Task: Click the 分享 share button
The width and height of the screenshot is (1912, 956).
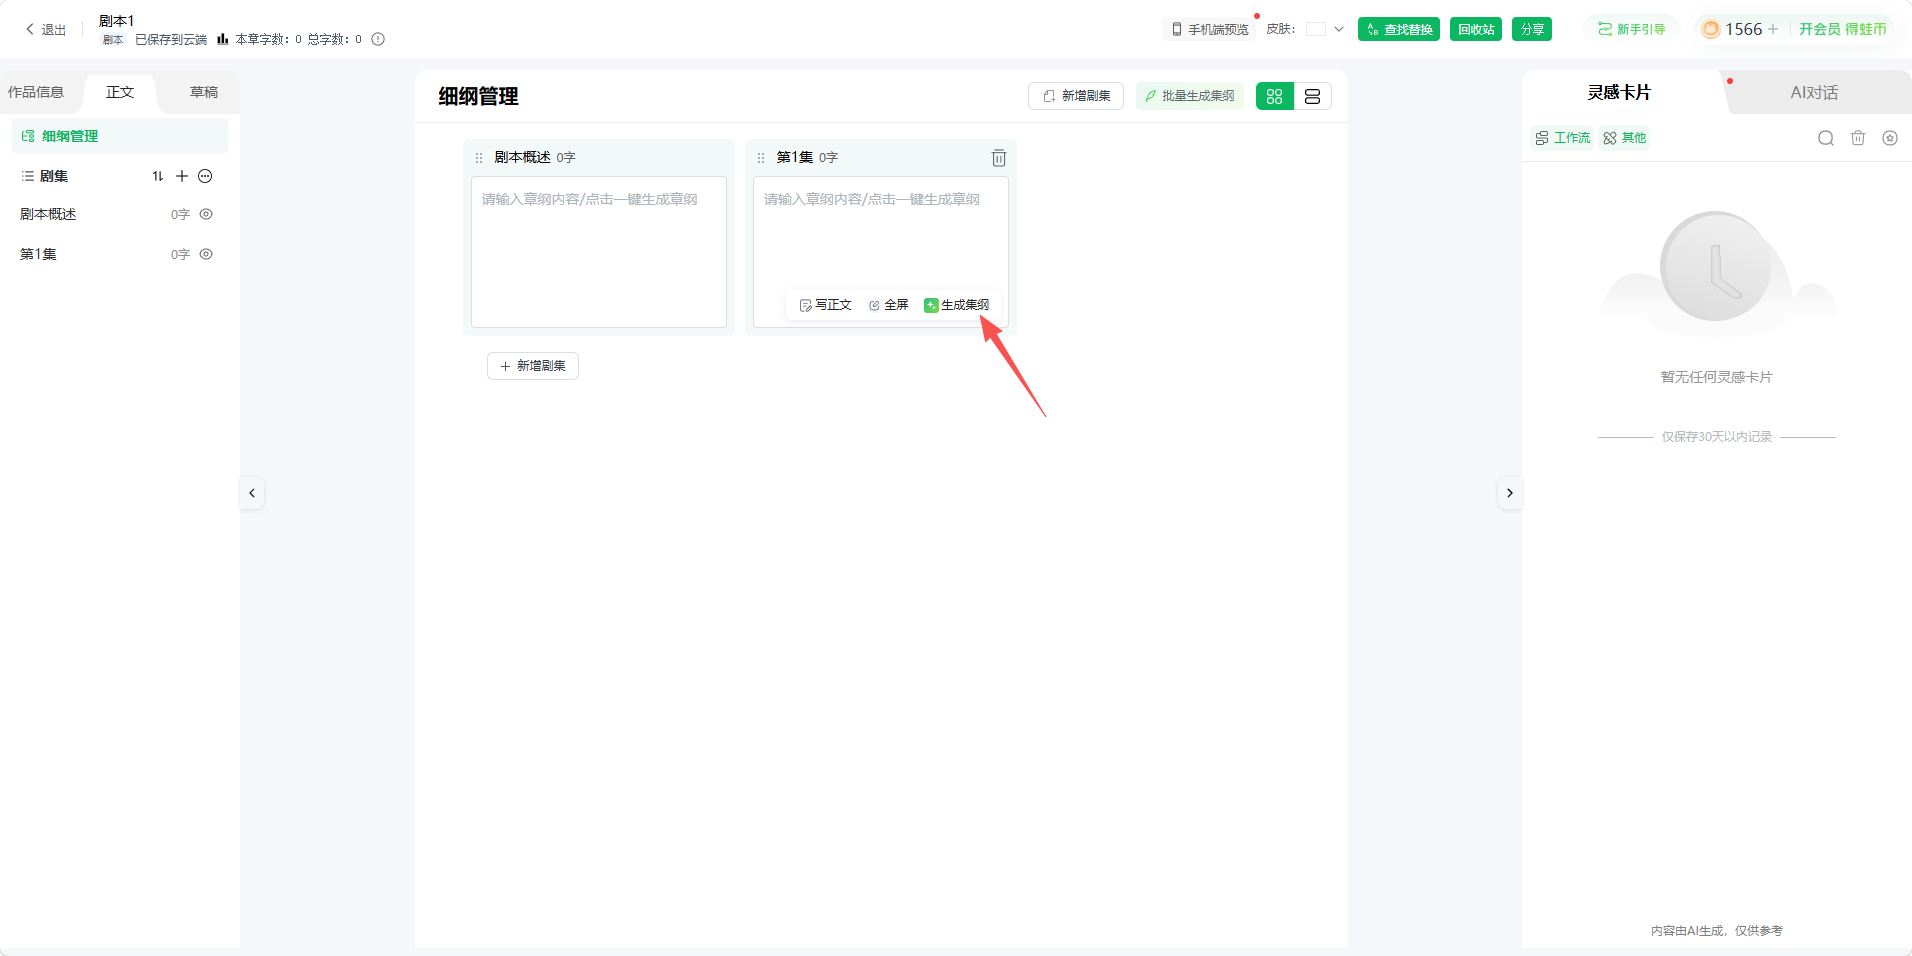Action: (1532, 29)
